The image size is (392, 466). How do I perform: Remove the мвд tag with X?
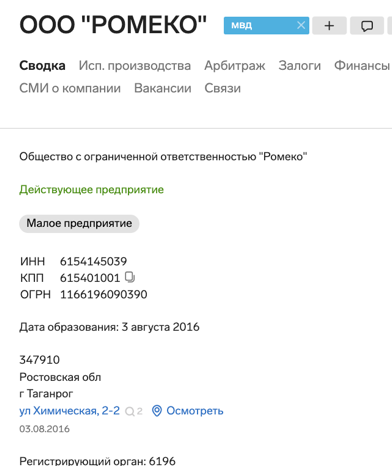coord(301,25)
